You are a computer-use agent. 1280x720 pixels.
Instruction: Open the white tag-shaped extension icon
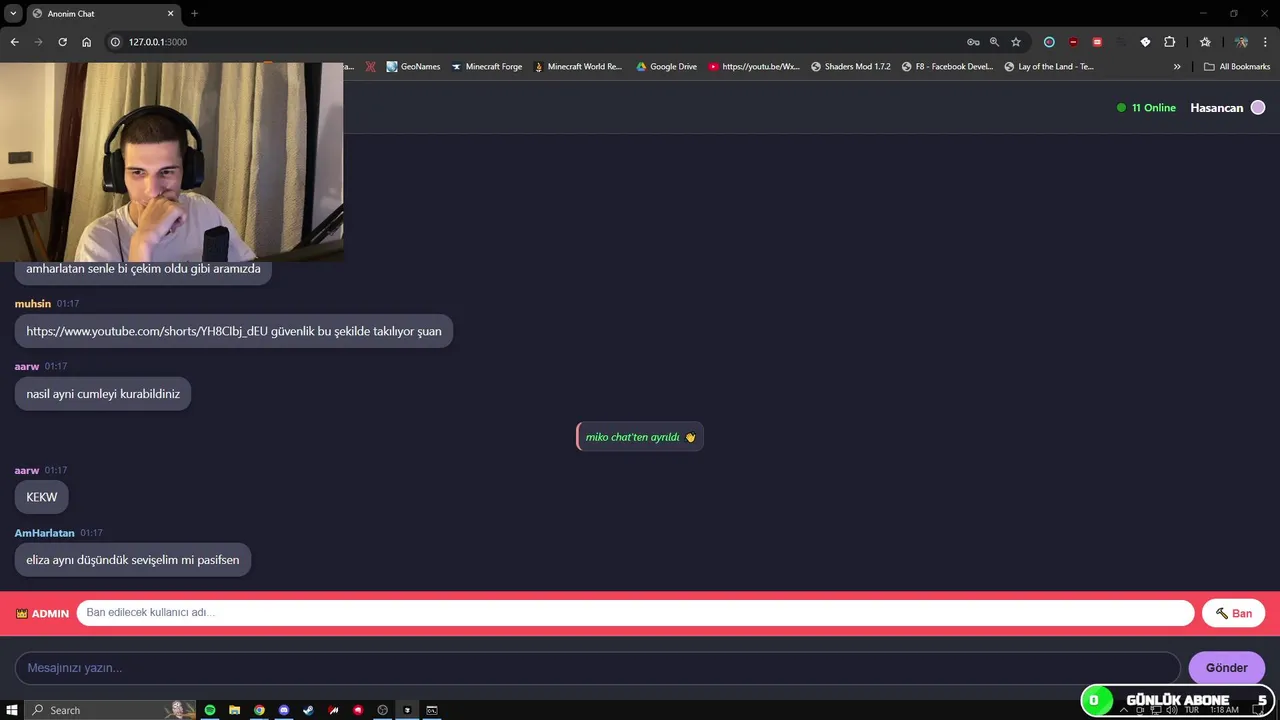click(x=1145, y=42)
